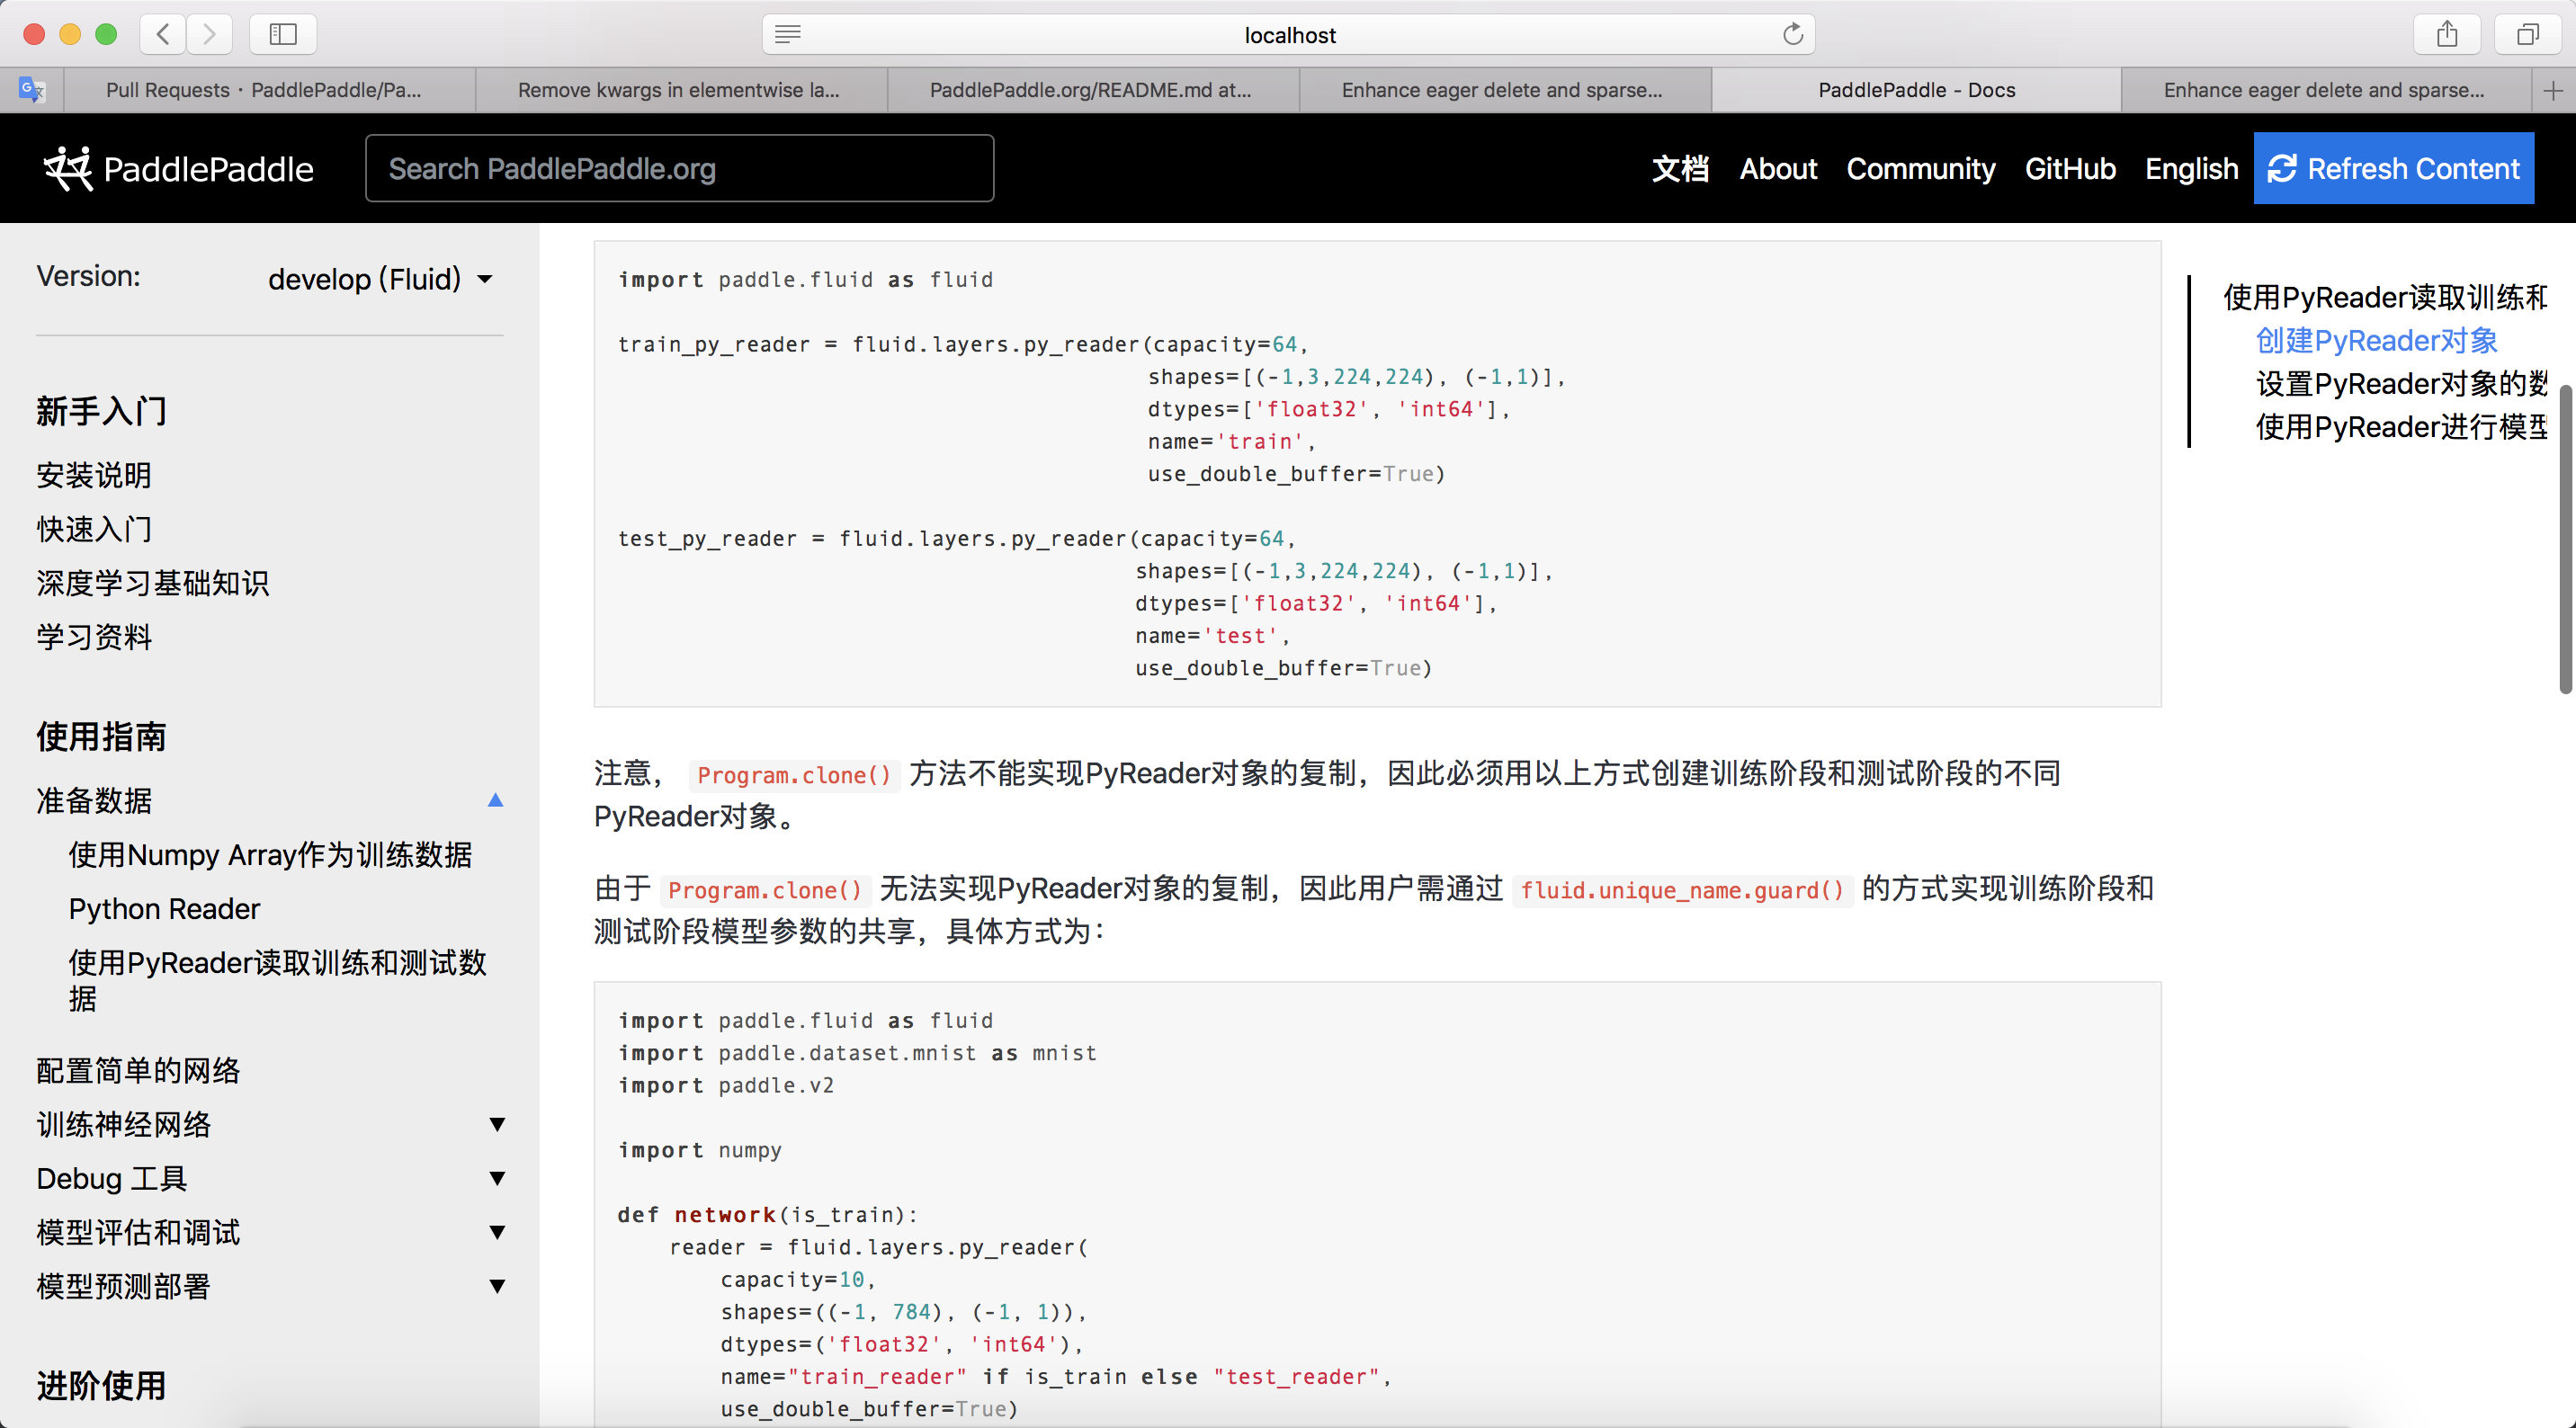Switch to Pull Requests PaddlePaddle tab
The width and height of the screenshot is (2576, 1428).
[270, 90]
